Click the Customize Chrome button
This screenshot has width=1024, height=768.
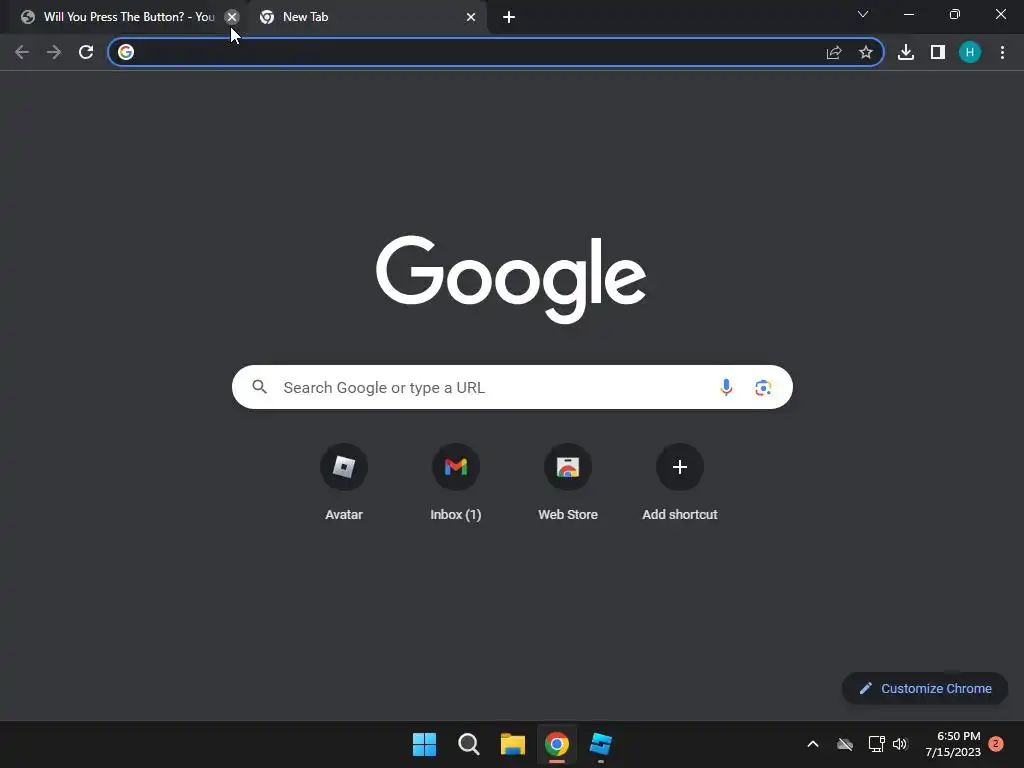click(x=925, y=688)
